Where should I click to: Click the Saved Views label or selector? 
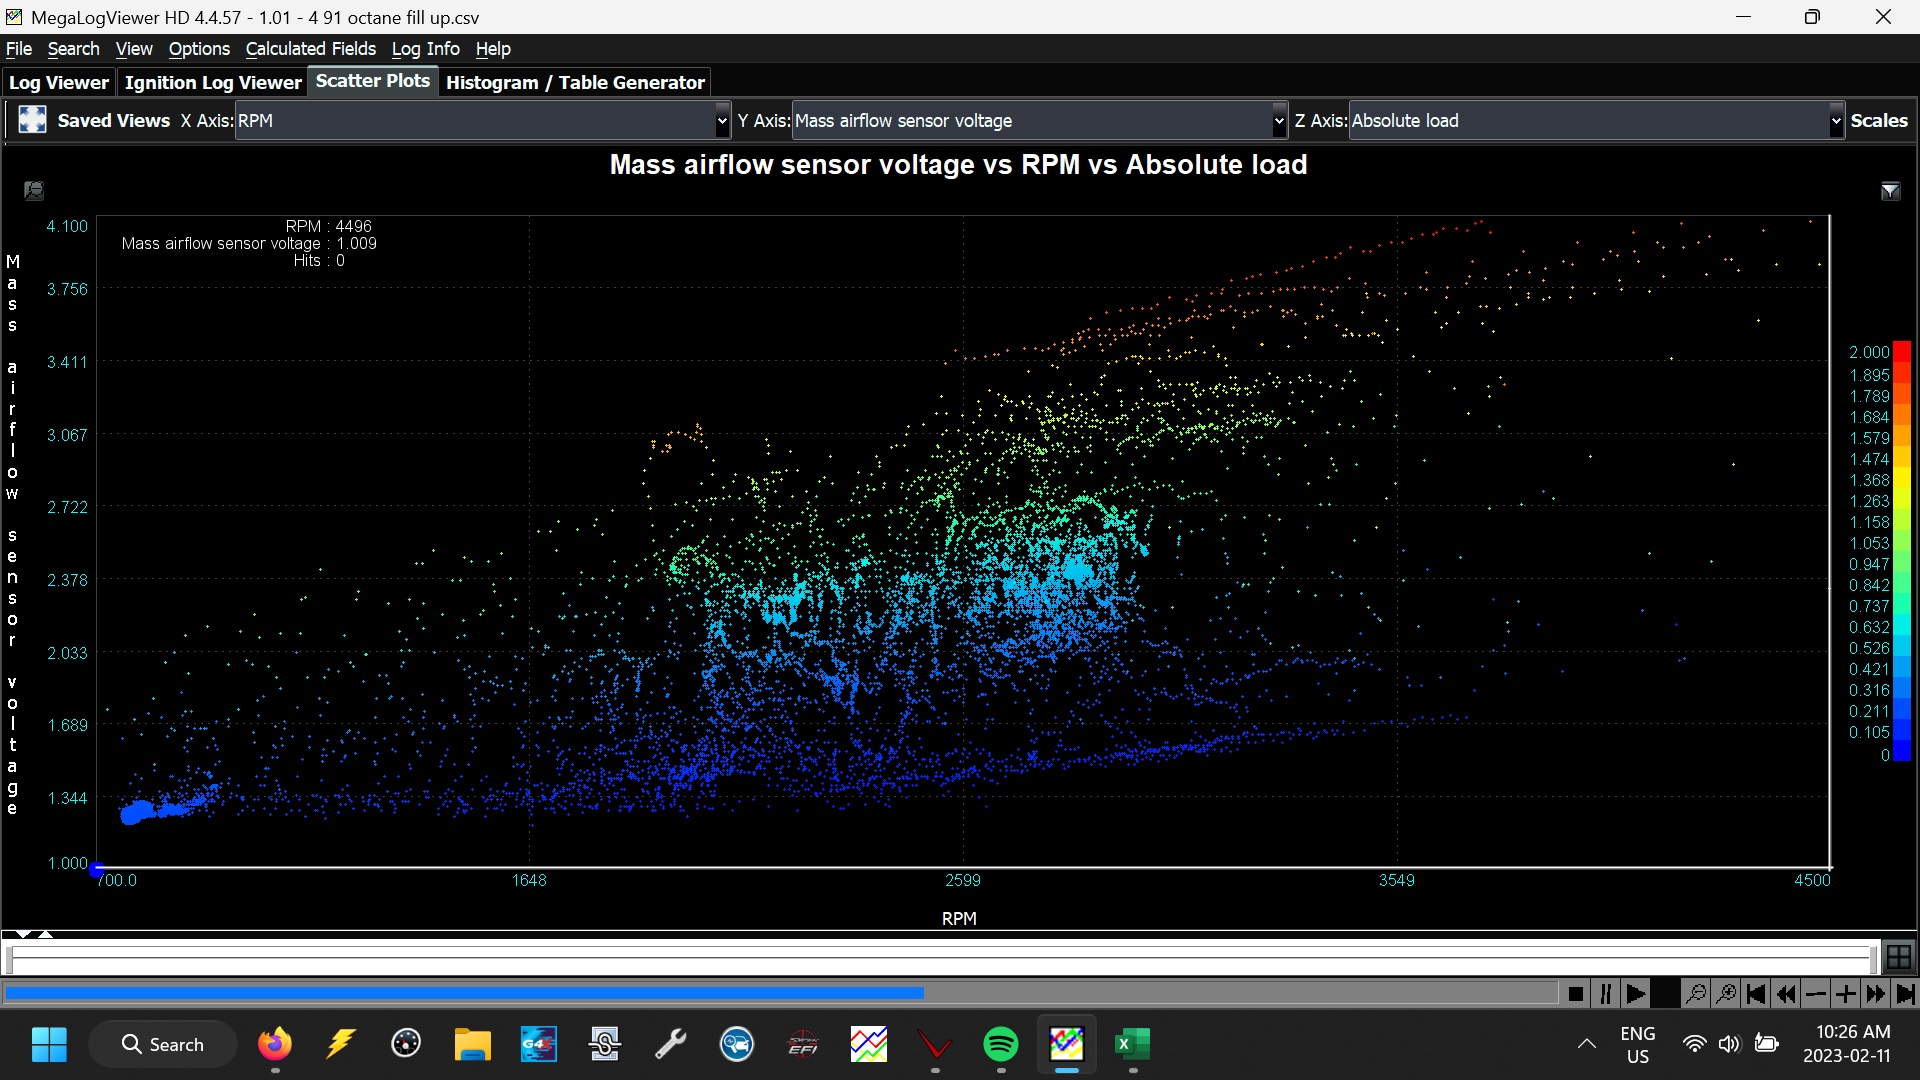113,120
